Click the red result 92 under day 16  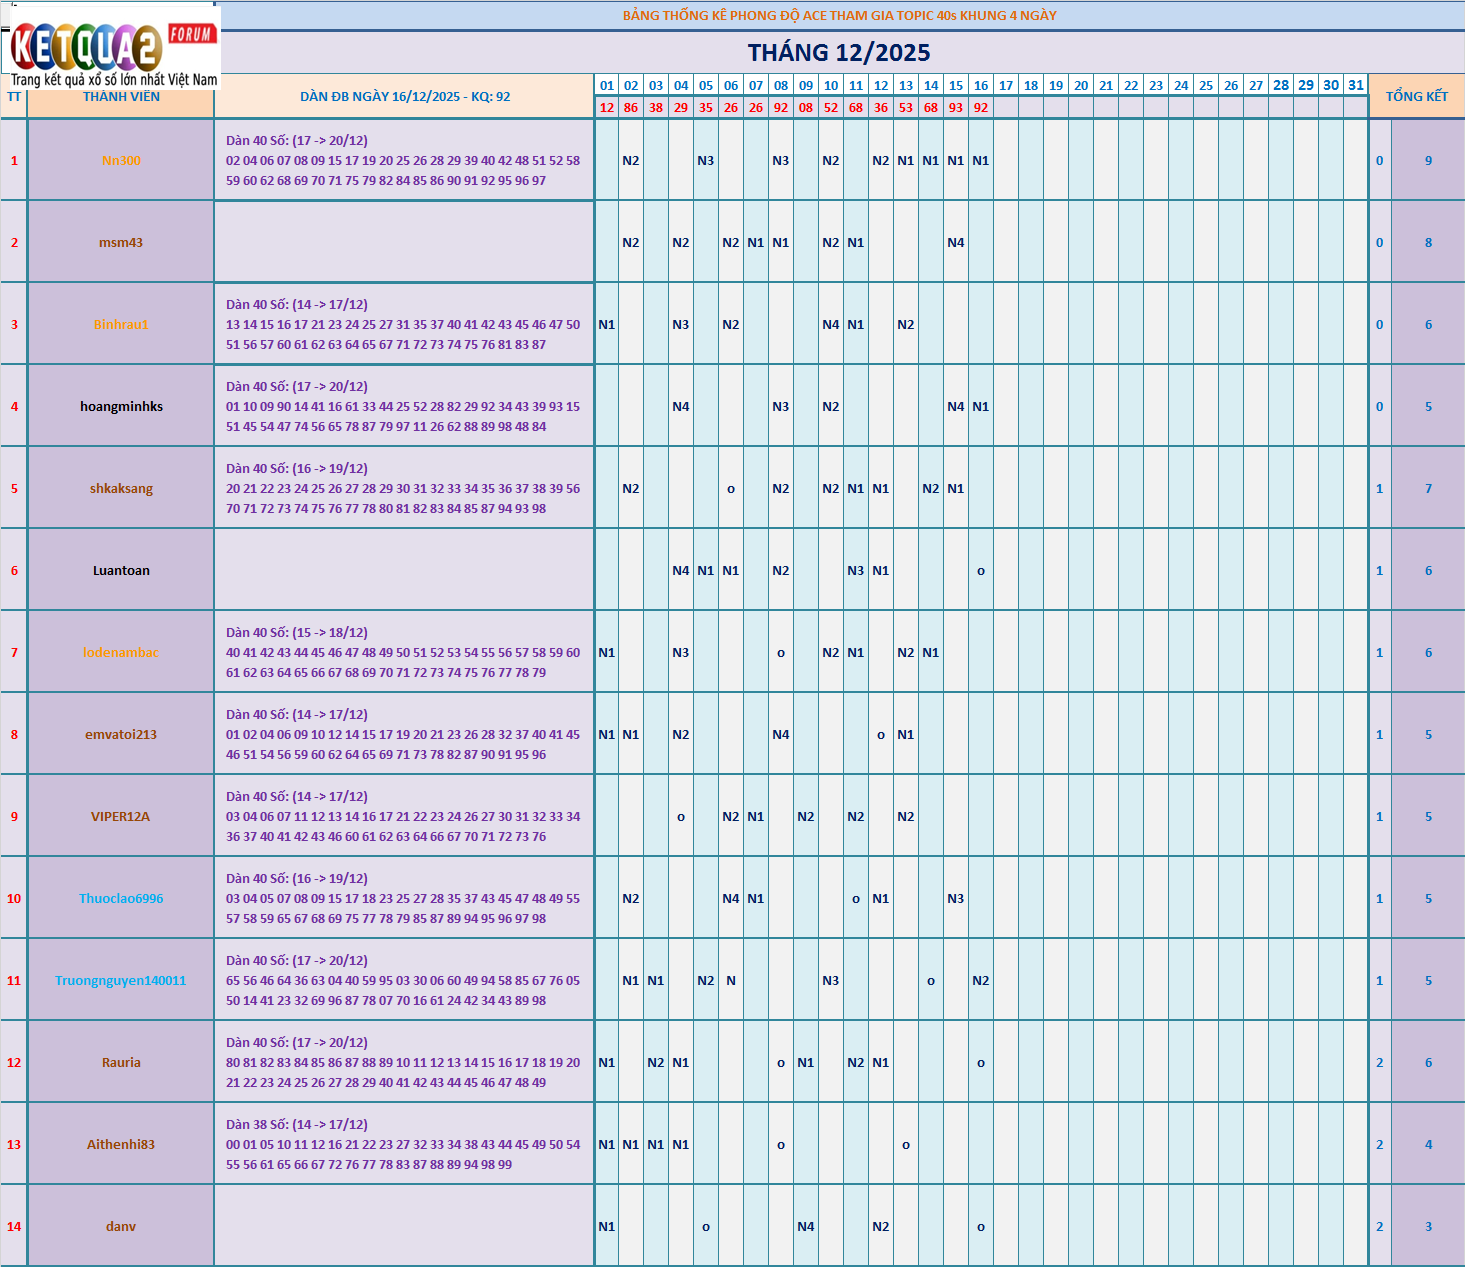click(x=981, y=108)
